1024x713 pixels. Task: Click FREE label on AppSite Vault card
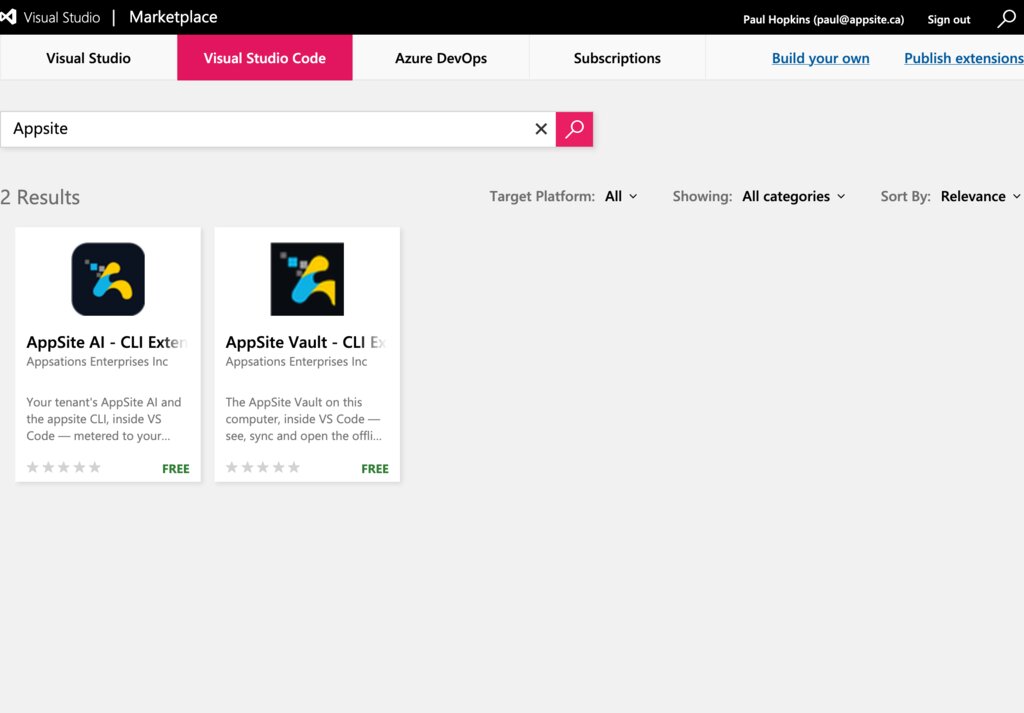pos(375,469)
